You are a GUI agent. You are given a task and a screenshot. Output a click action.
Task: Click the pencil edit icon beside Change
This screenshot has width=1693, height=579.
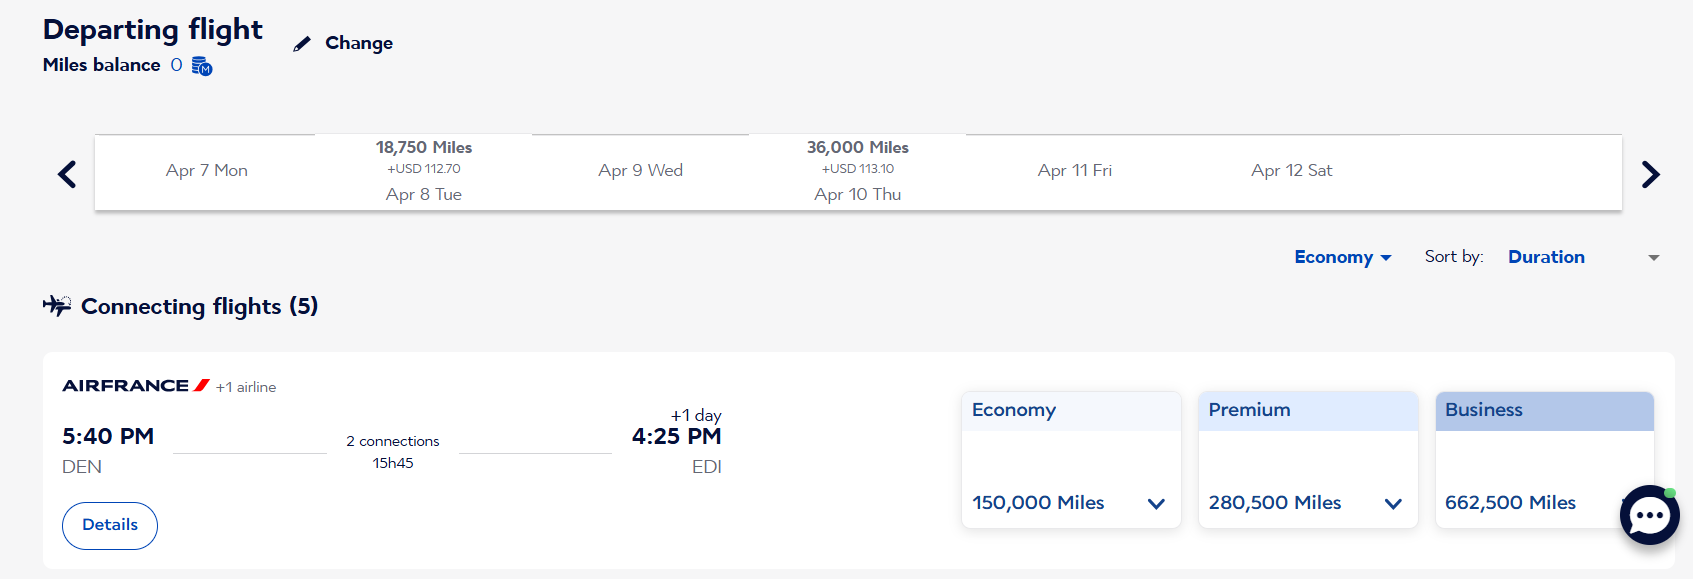click(302, 44)
